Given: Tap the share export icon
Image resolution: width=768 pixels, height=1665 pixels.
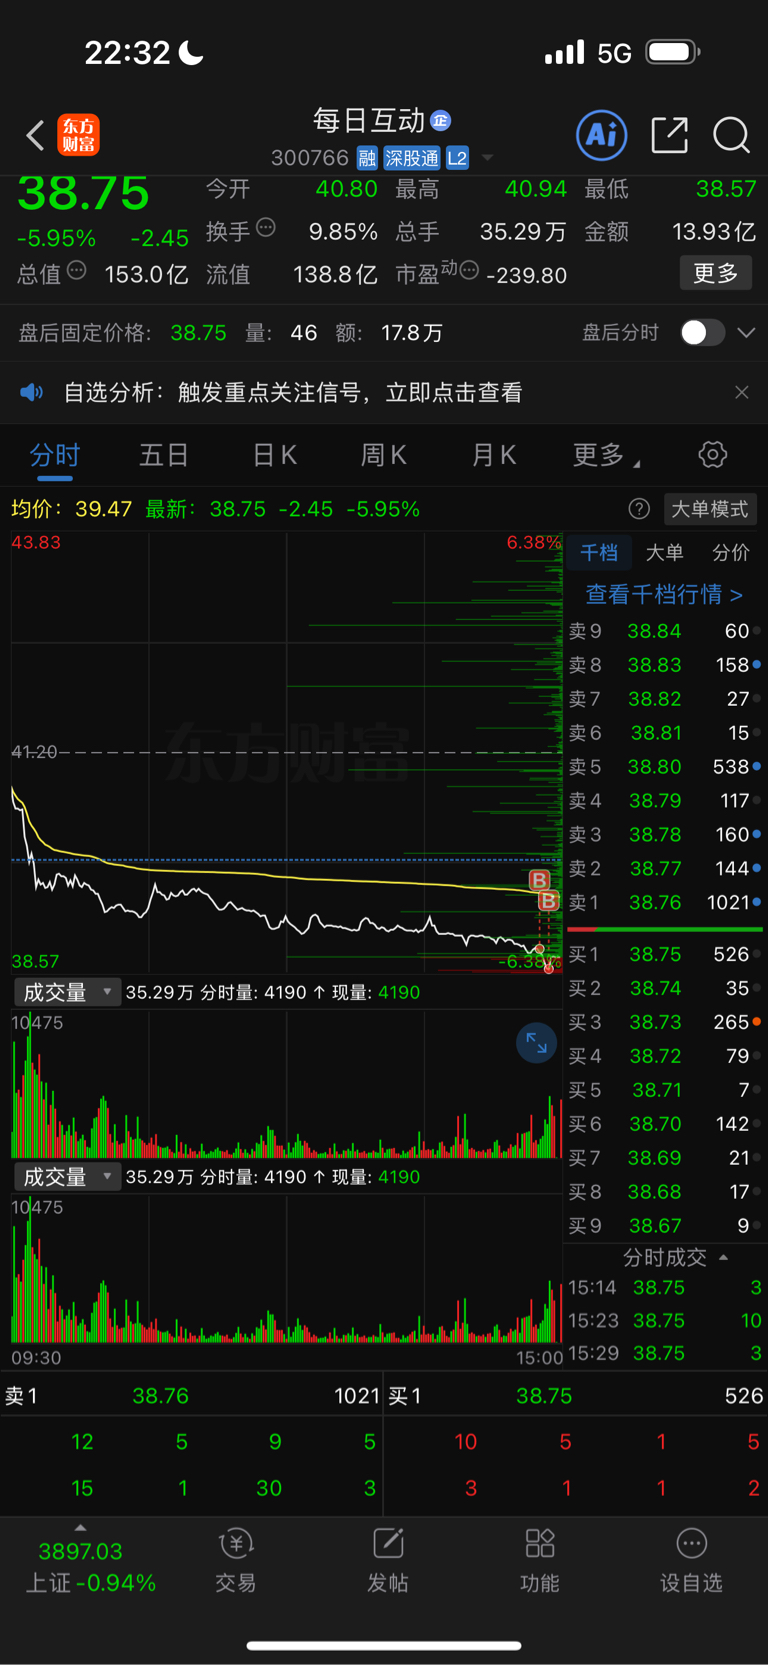Looking at the screenshot, I should [669, 135].
